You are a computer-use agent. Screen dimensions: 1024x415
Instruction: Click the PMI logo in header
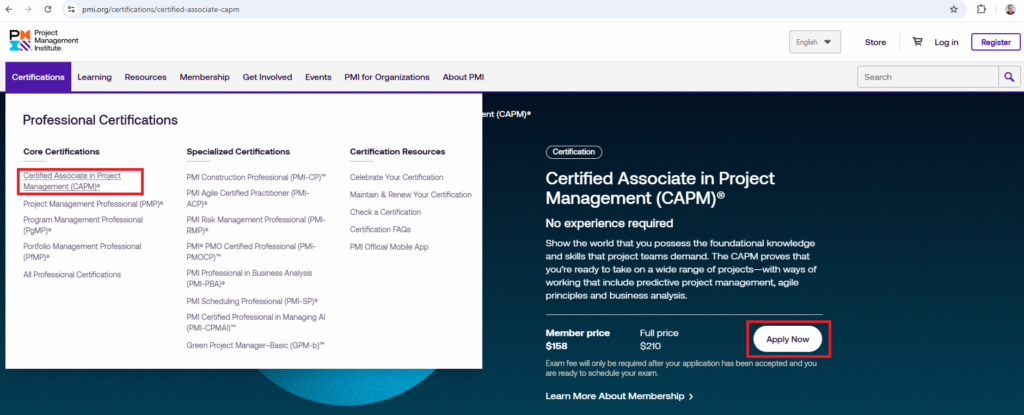43,41
